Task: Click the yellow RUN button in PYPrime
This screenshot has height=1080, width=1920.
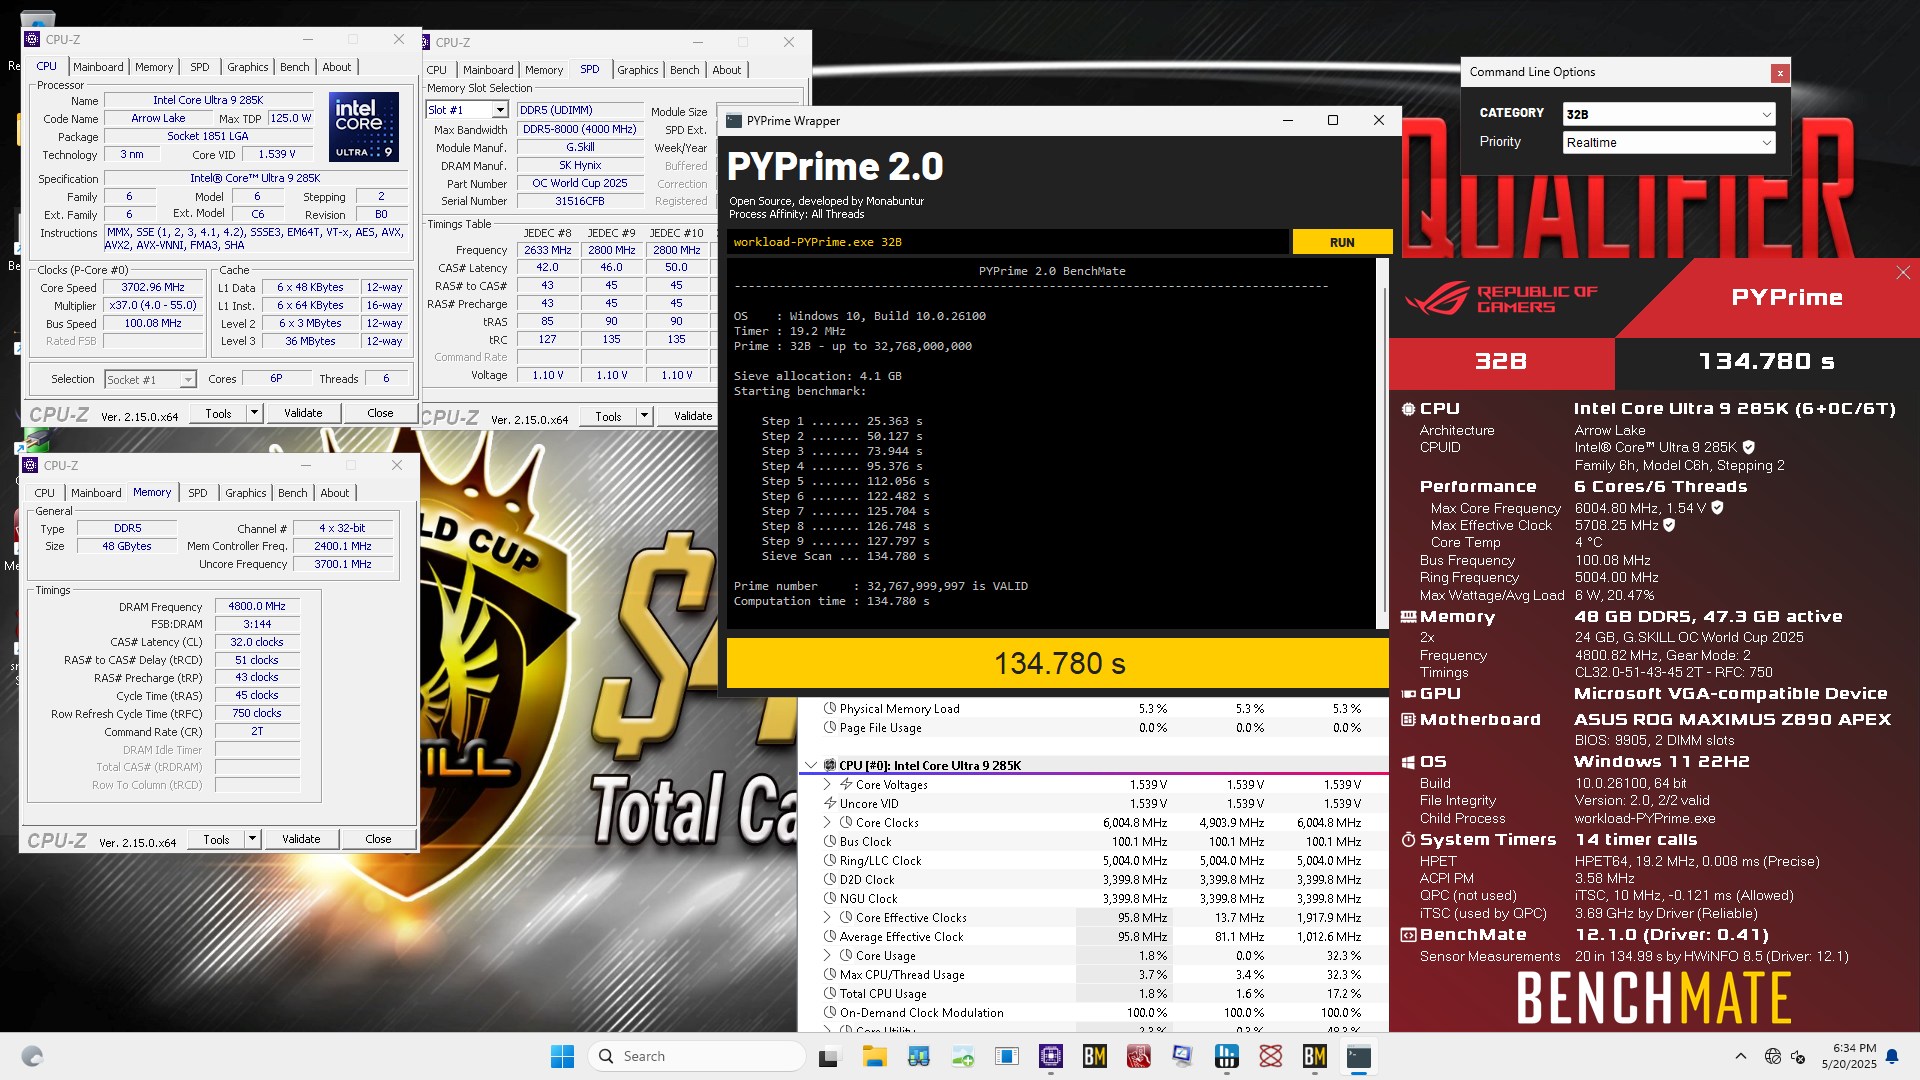Action: pos(1342,242)
